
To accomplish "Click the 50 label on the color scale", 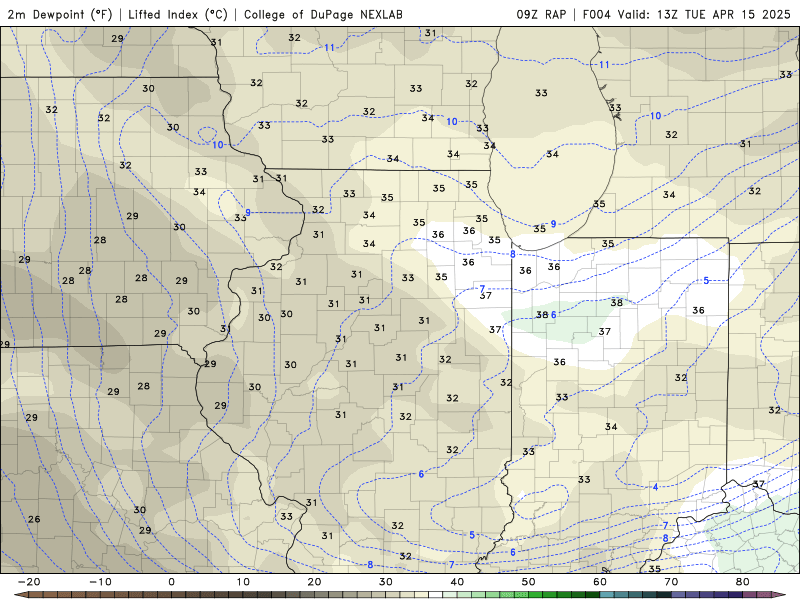I will coord(529,582).
